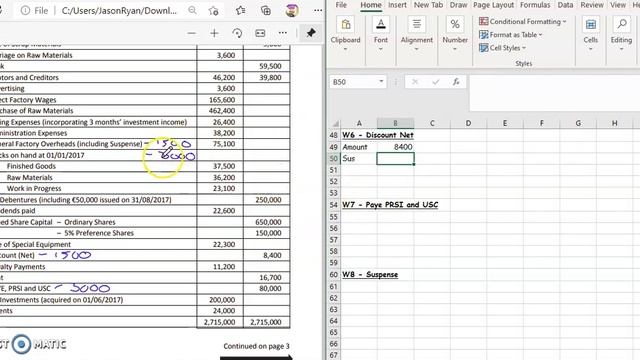Switch to the Home ribbon tab
Image resolution: width=640 pixels, height=360 pixels.
tap(371, 5)
